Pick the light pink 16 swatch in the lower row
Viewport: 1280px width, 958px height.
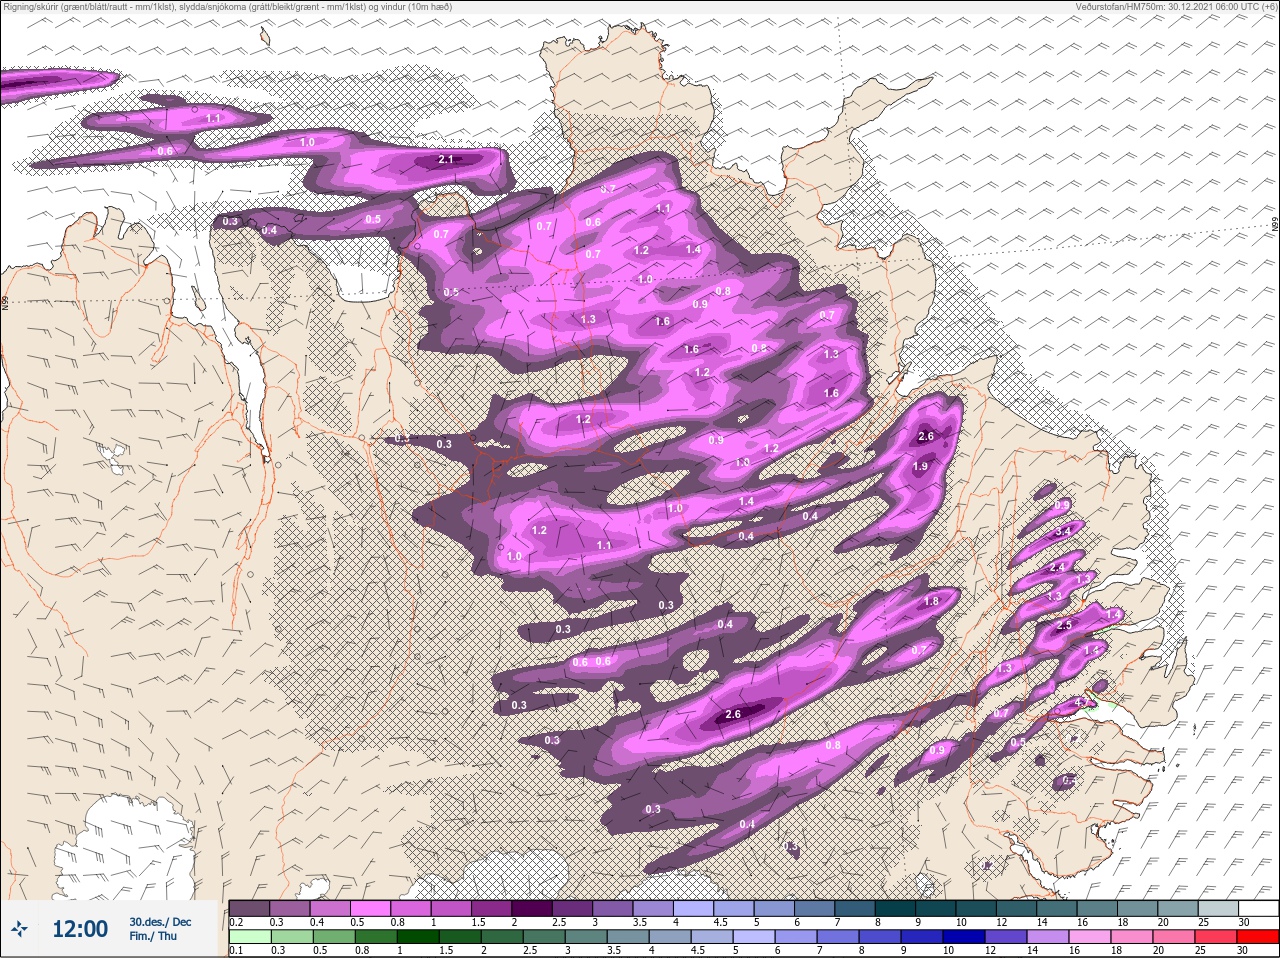(1090, 937)
